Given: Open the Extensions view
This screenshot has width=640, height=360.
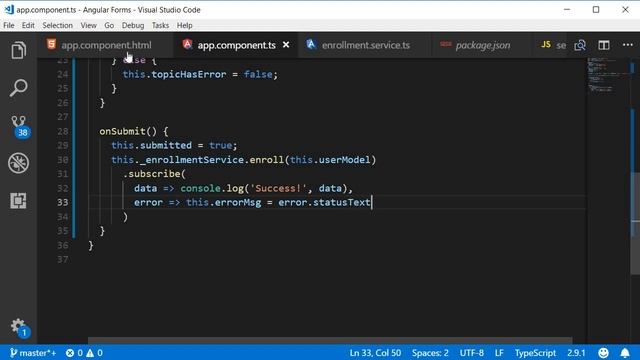Looking at the screenshot, I should pyautogui.click(x=18, y=200).
